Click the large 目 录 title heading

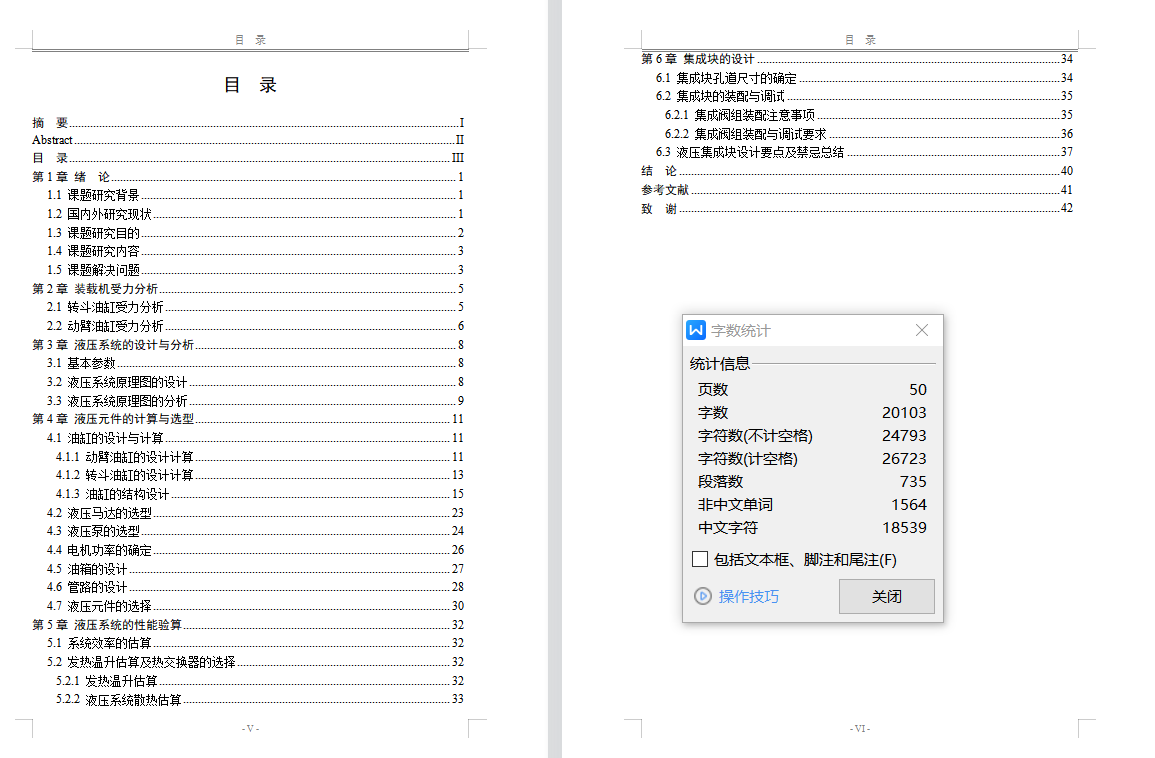pos(250,85)
